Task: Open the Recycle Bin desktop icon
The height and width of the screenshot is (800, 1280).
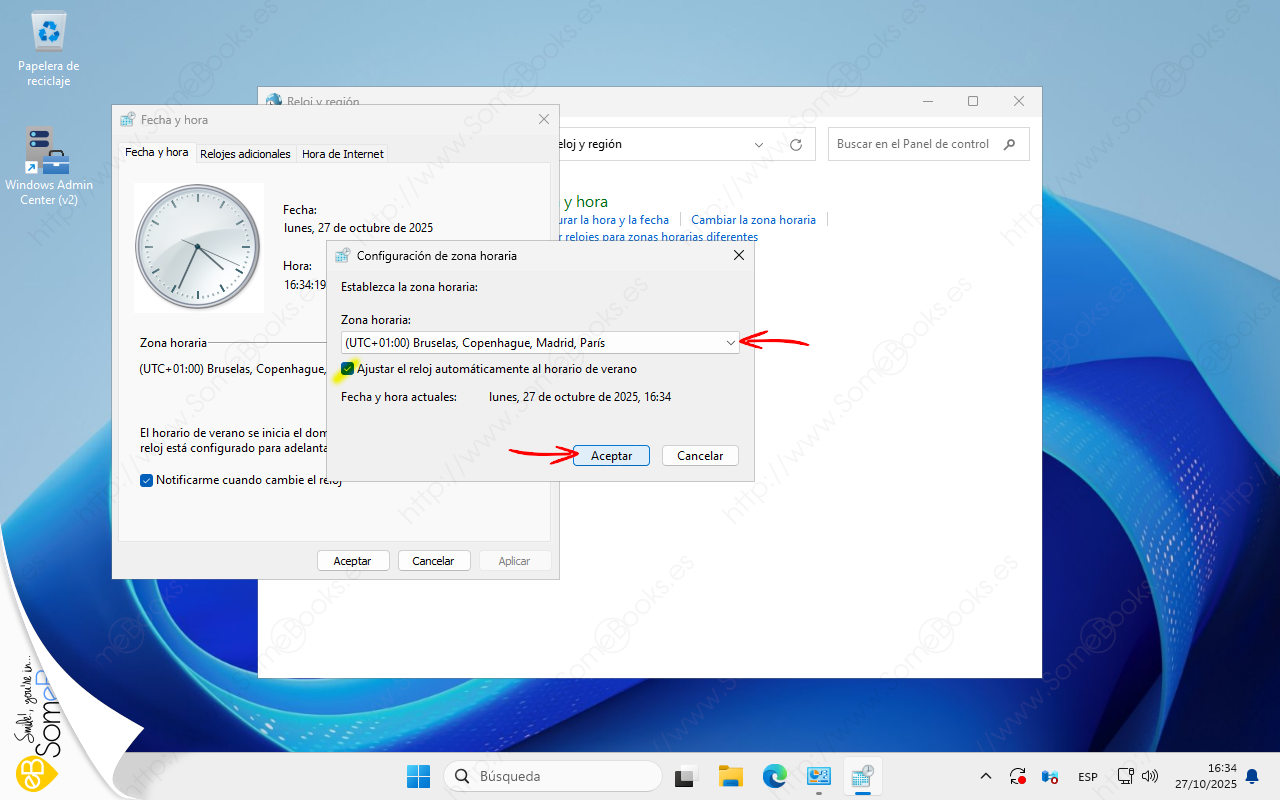Action: tap(48, 35)
